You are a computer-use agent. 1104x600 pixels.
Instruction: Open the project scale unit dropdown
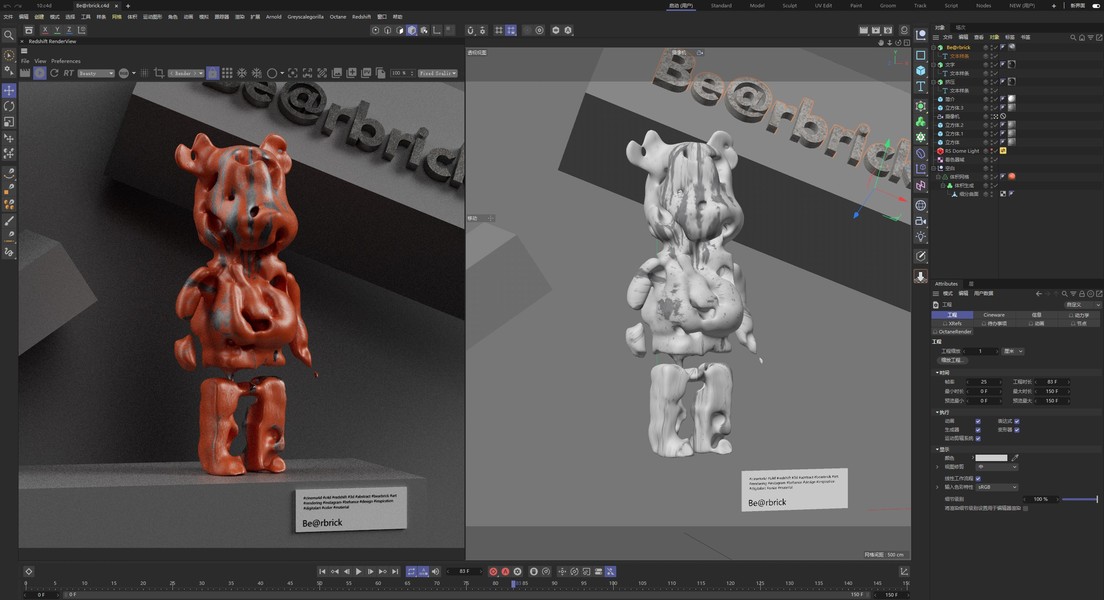(1013, 351)
